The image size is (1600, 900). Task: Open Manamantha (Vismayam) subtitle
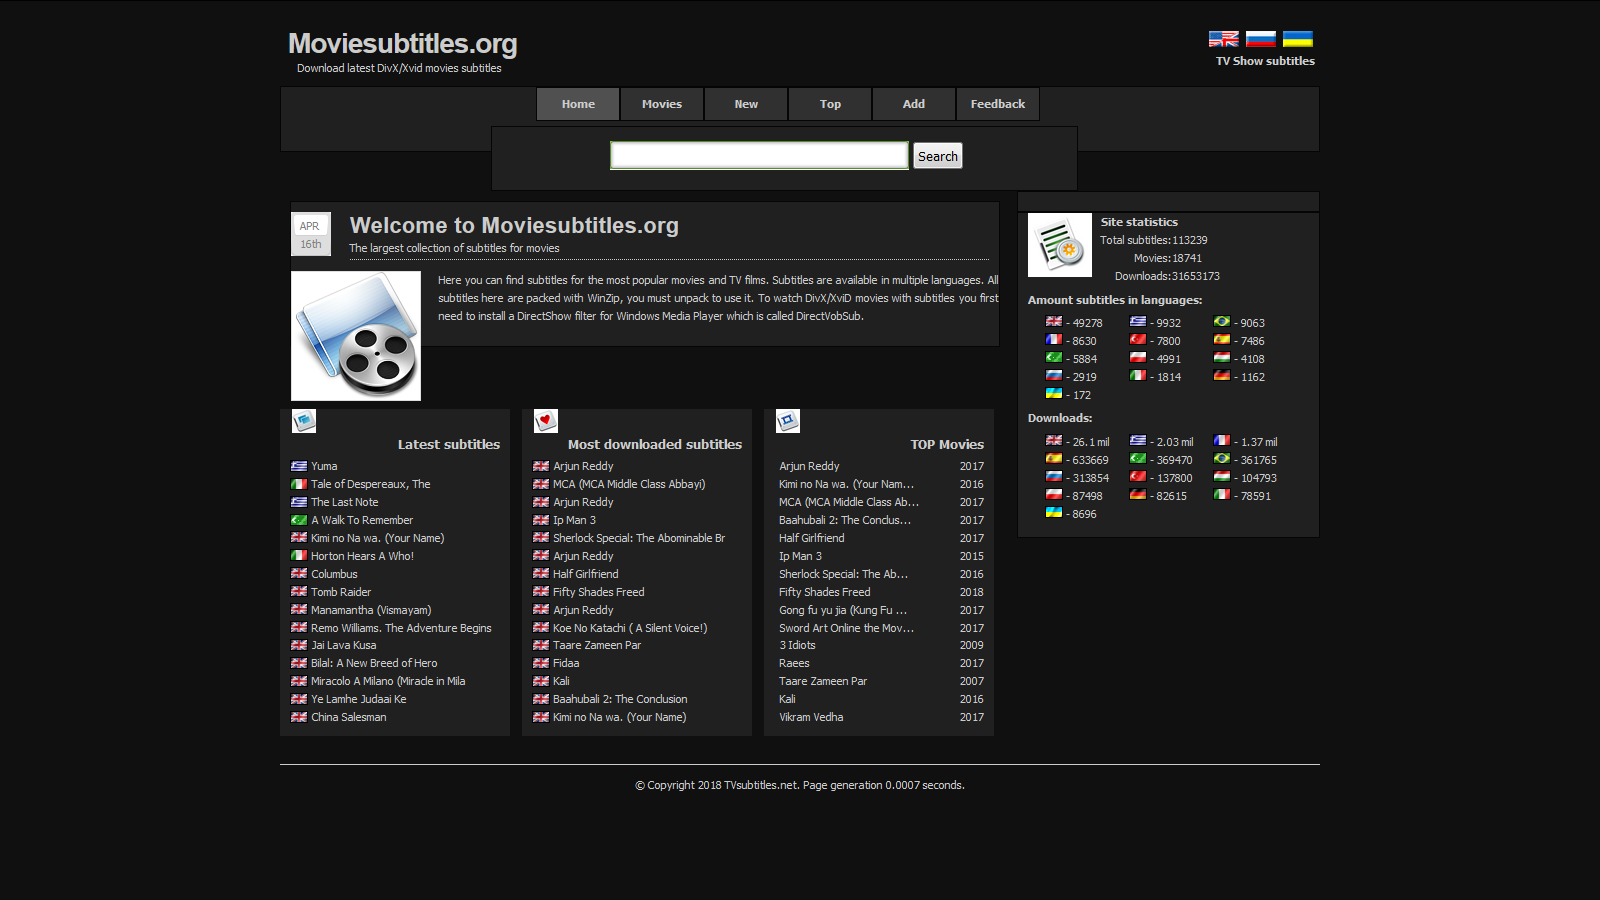[371, 610]
